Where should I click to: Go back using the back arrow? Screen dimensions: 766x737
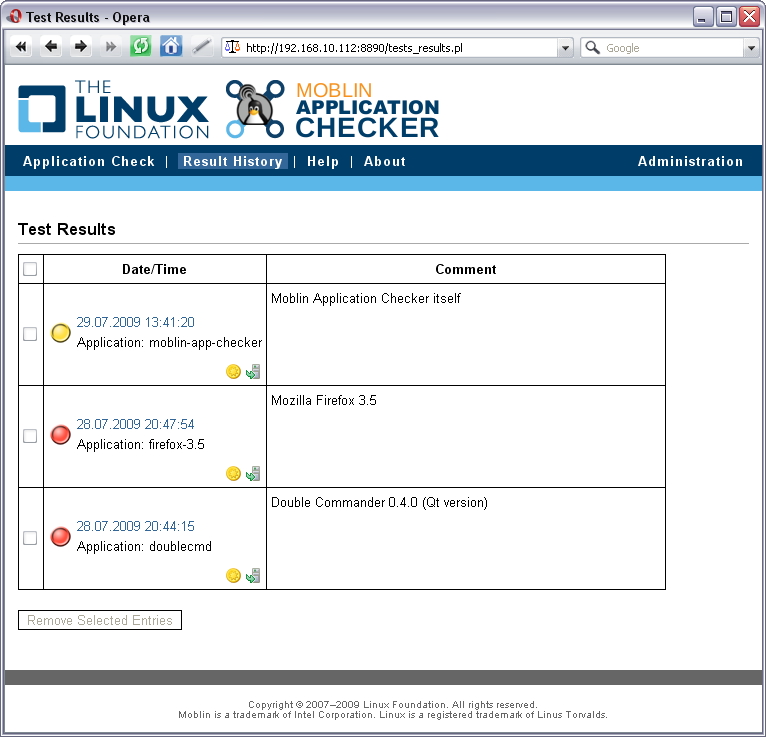click(x=51, y=47)
